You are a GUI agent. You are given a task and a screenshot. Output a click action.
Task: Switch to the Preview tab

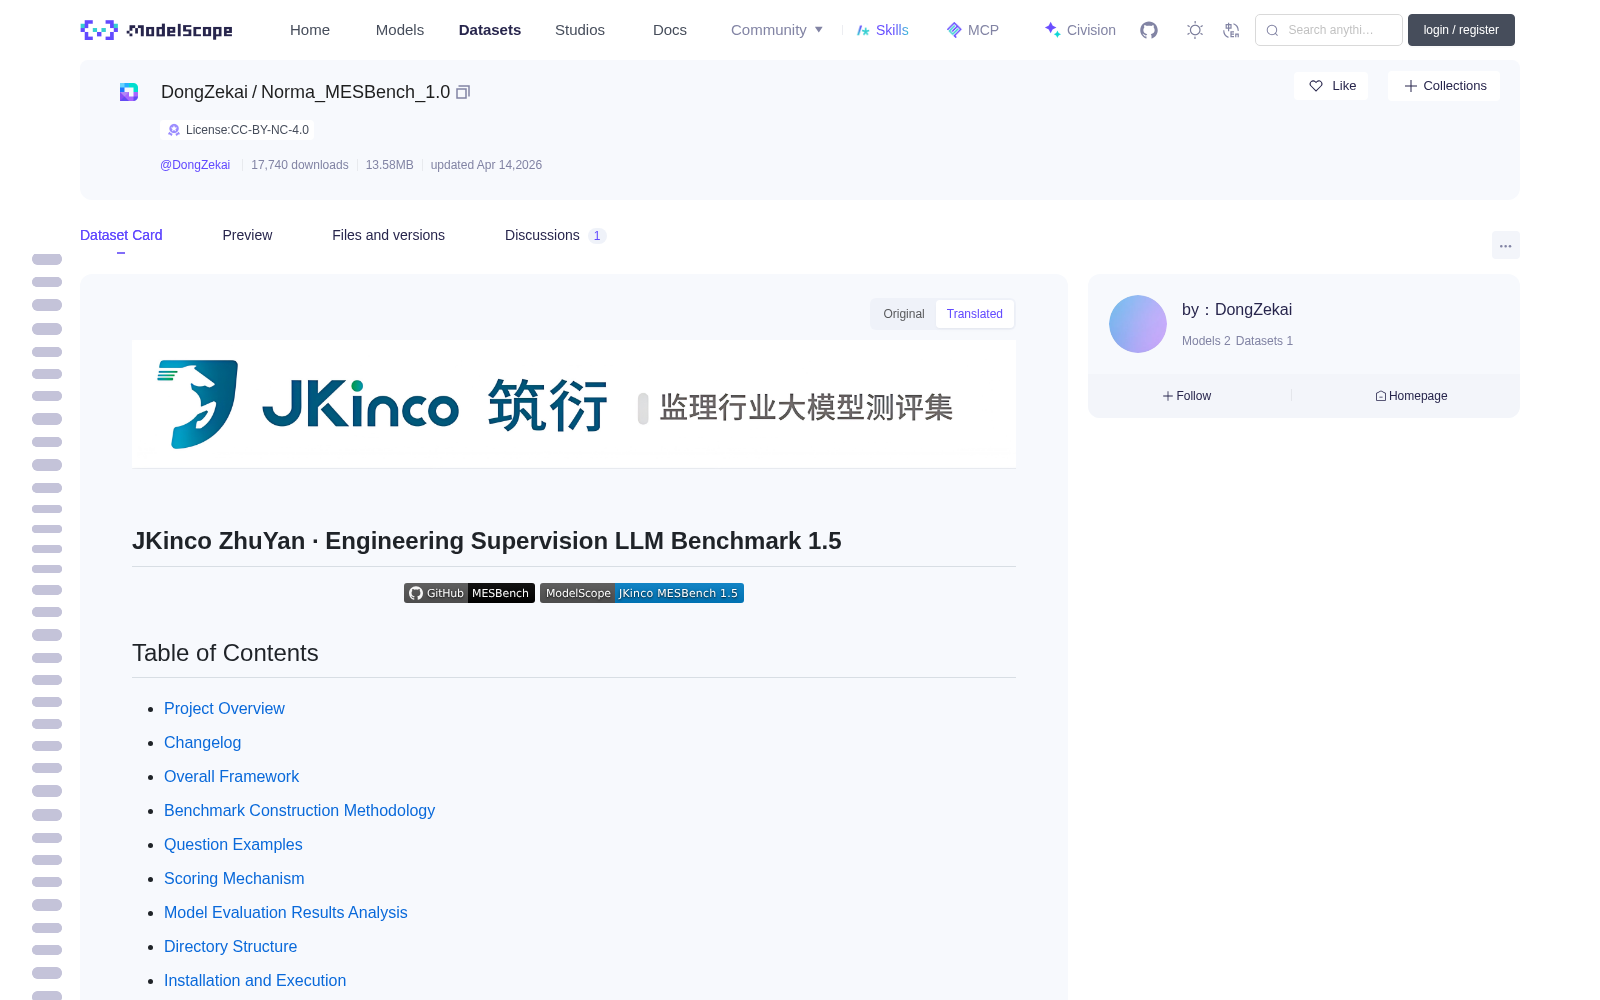pyautogui.click(x=247, y=235)
